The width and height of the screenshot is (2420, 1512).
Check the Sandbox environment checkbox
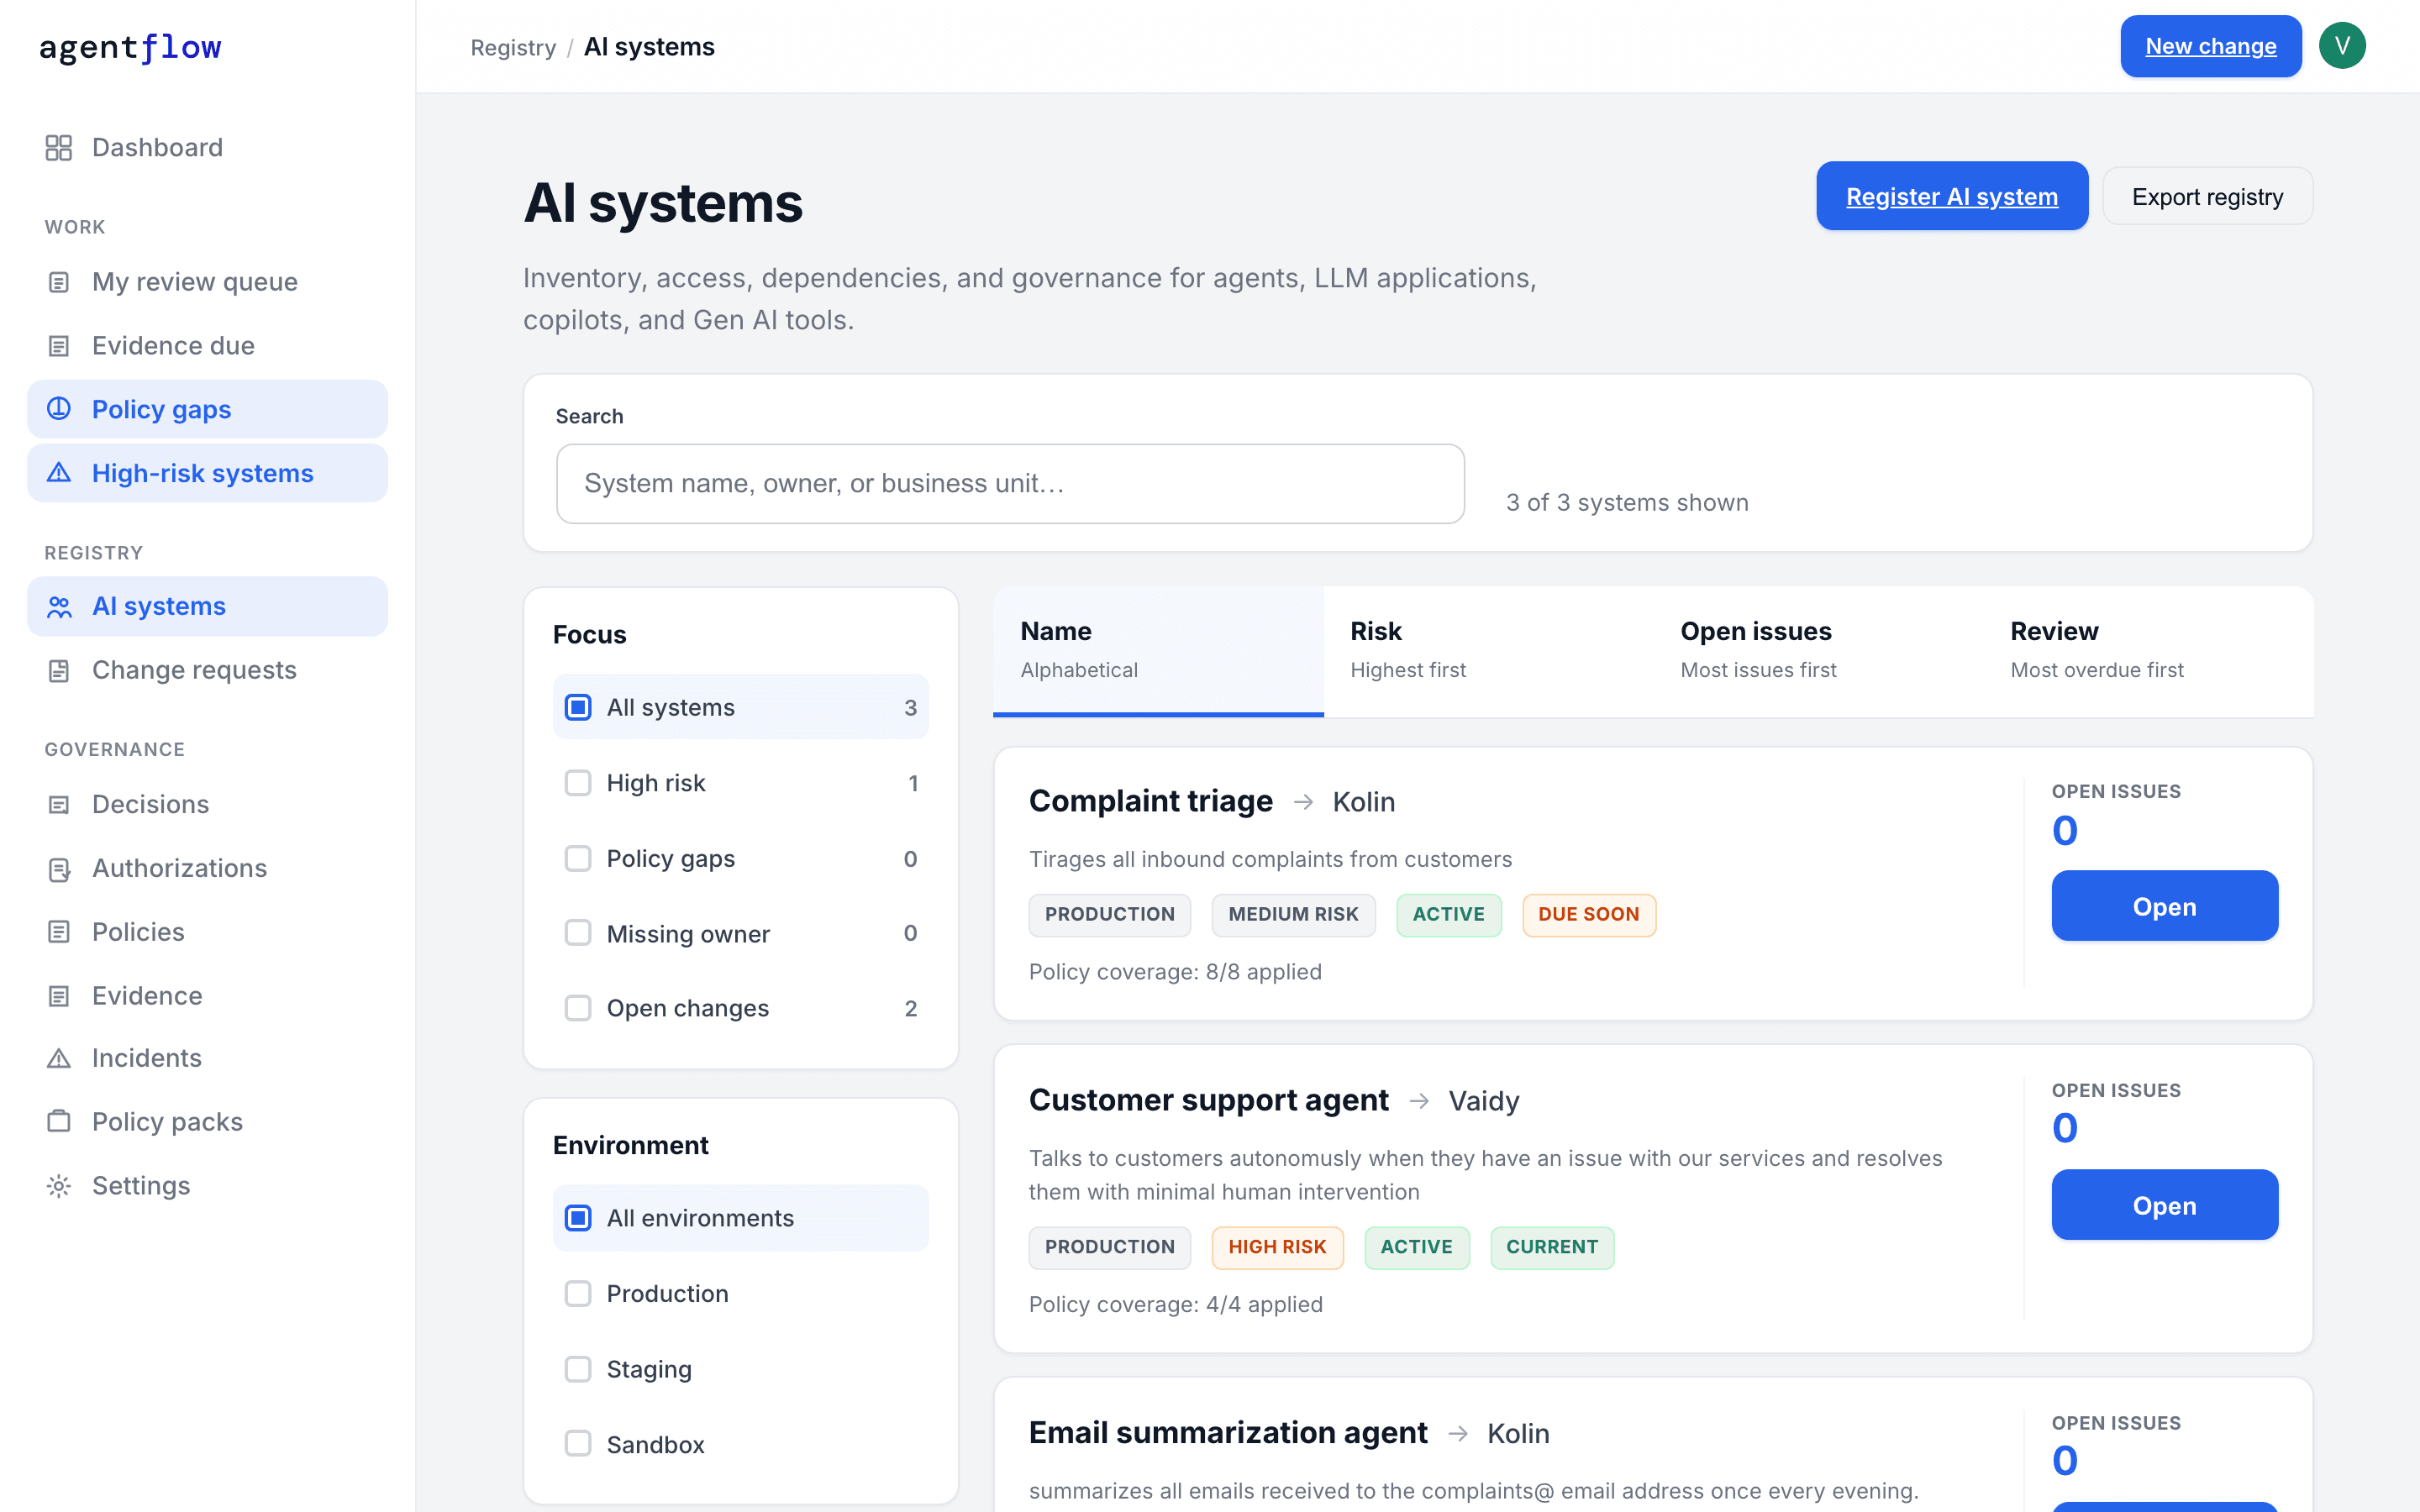[578, 1444]
